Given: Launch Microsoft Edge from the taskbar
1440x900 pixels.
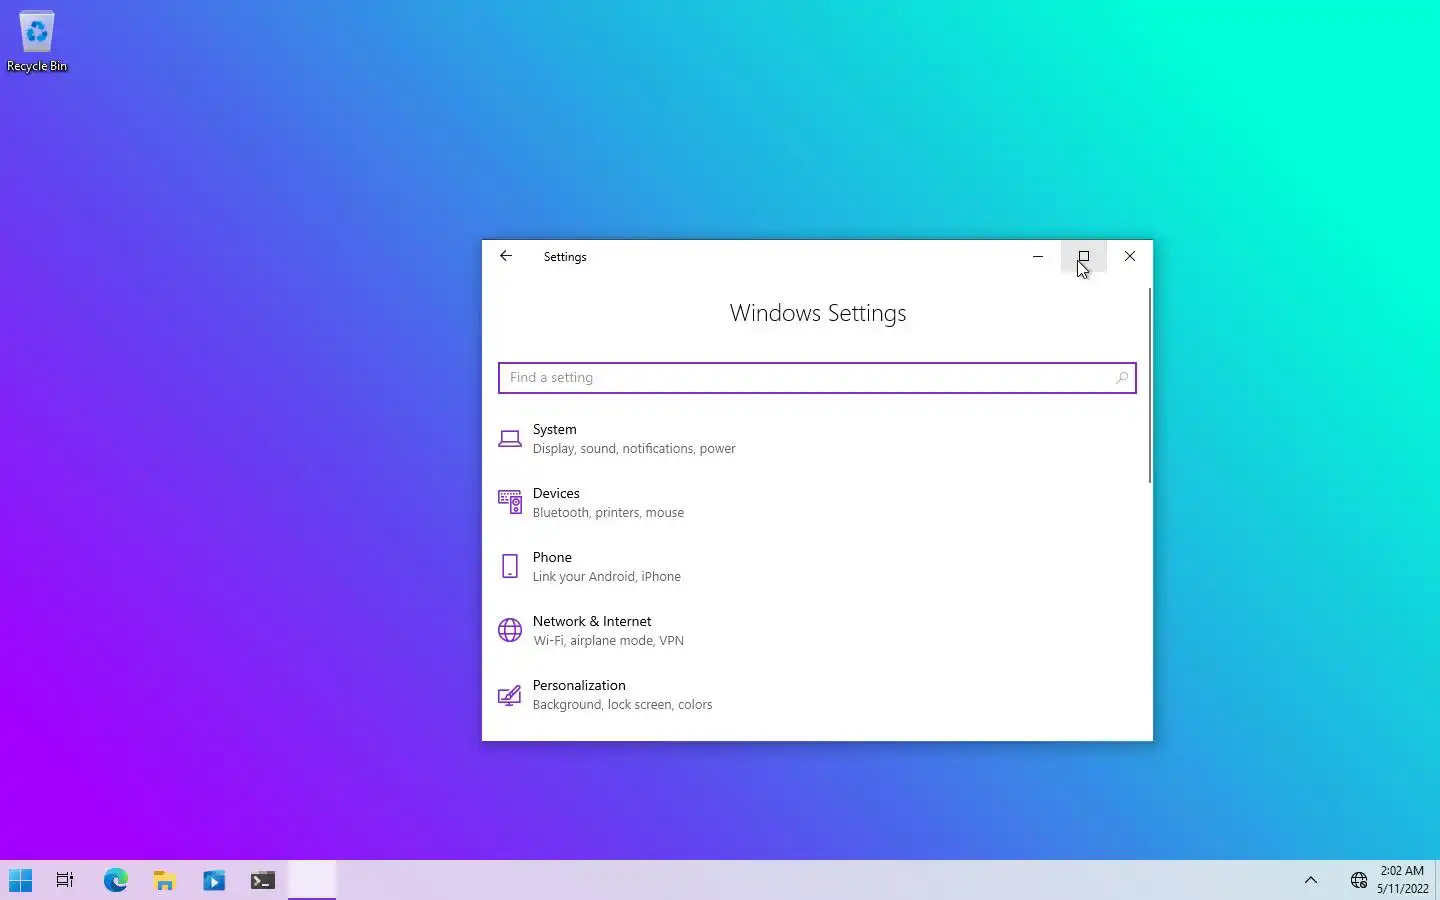Looking at the screenshot, I should coord(116,880).
